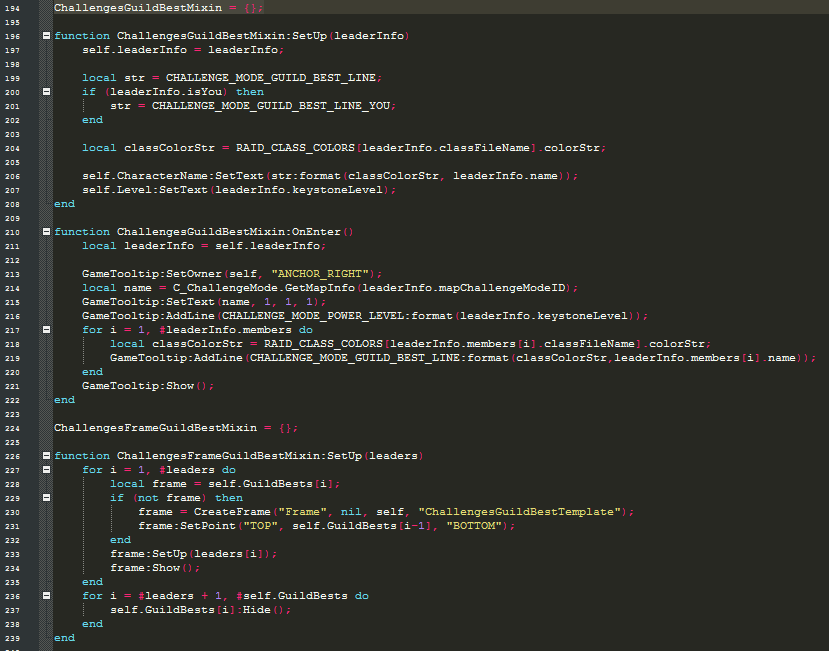Image resolution: width=829 pixels, height=651 pixels.
Task: Click the self.Level:SetText line
Action: 239,190
